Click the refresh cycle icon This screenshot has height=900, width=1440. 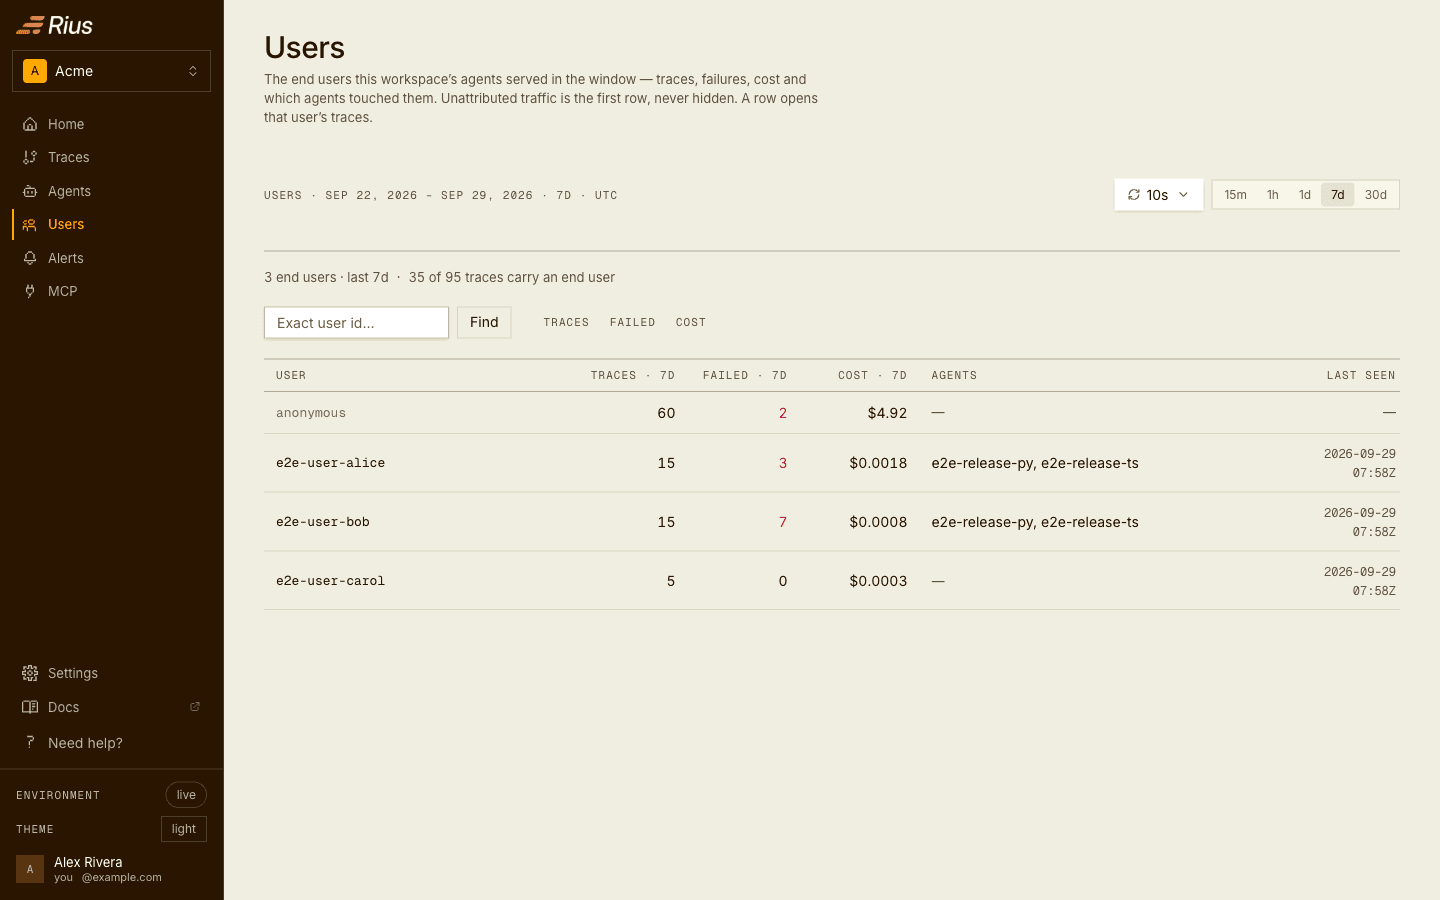tap(1134, 195)
